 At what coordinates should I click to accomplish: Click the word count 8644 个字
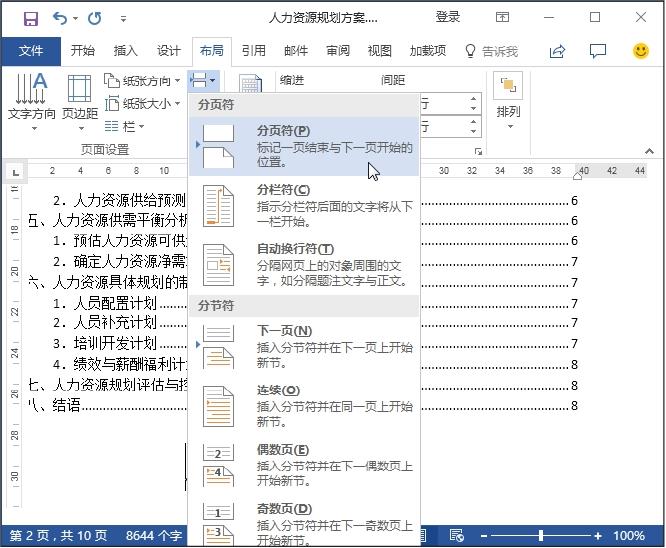154,536
